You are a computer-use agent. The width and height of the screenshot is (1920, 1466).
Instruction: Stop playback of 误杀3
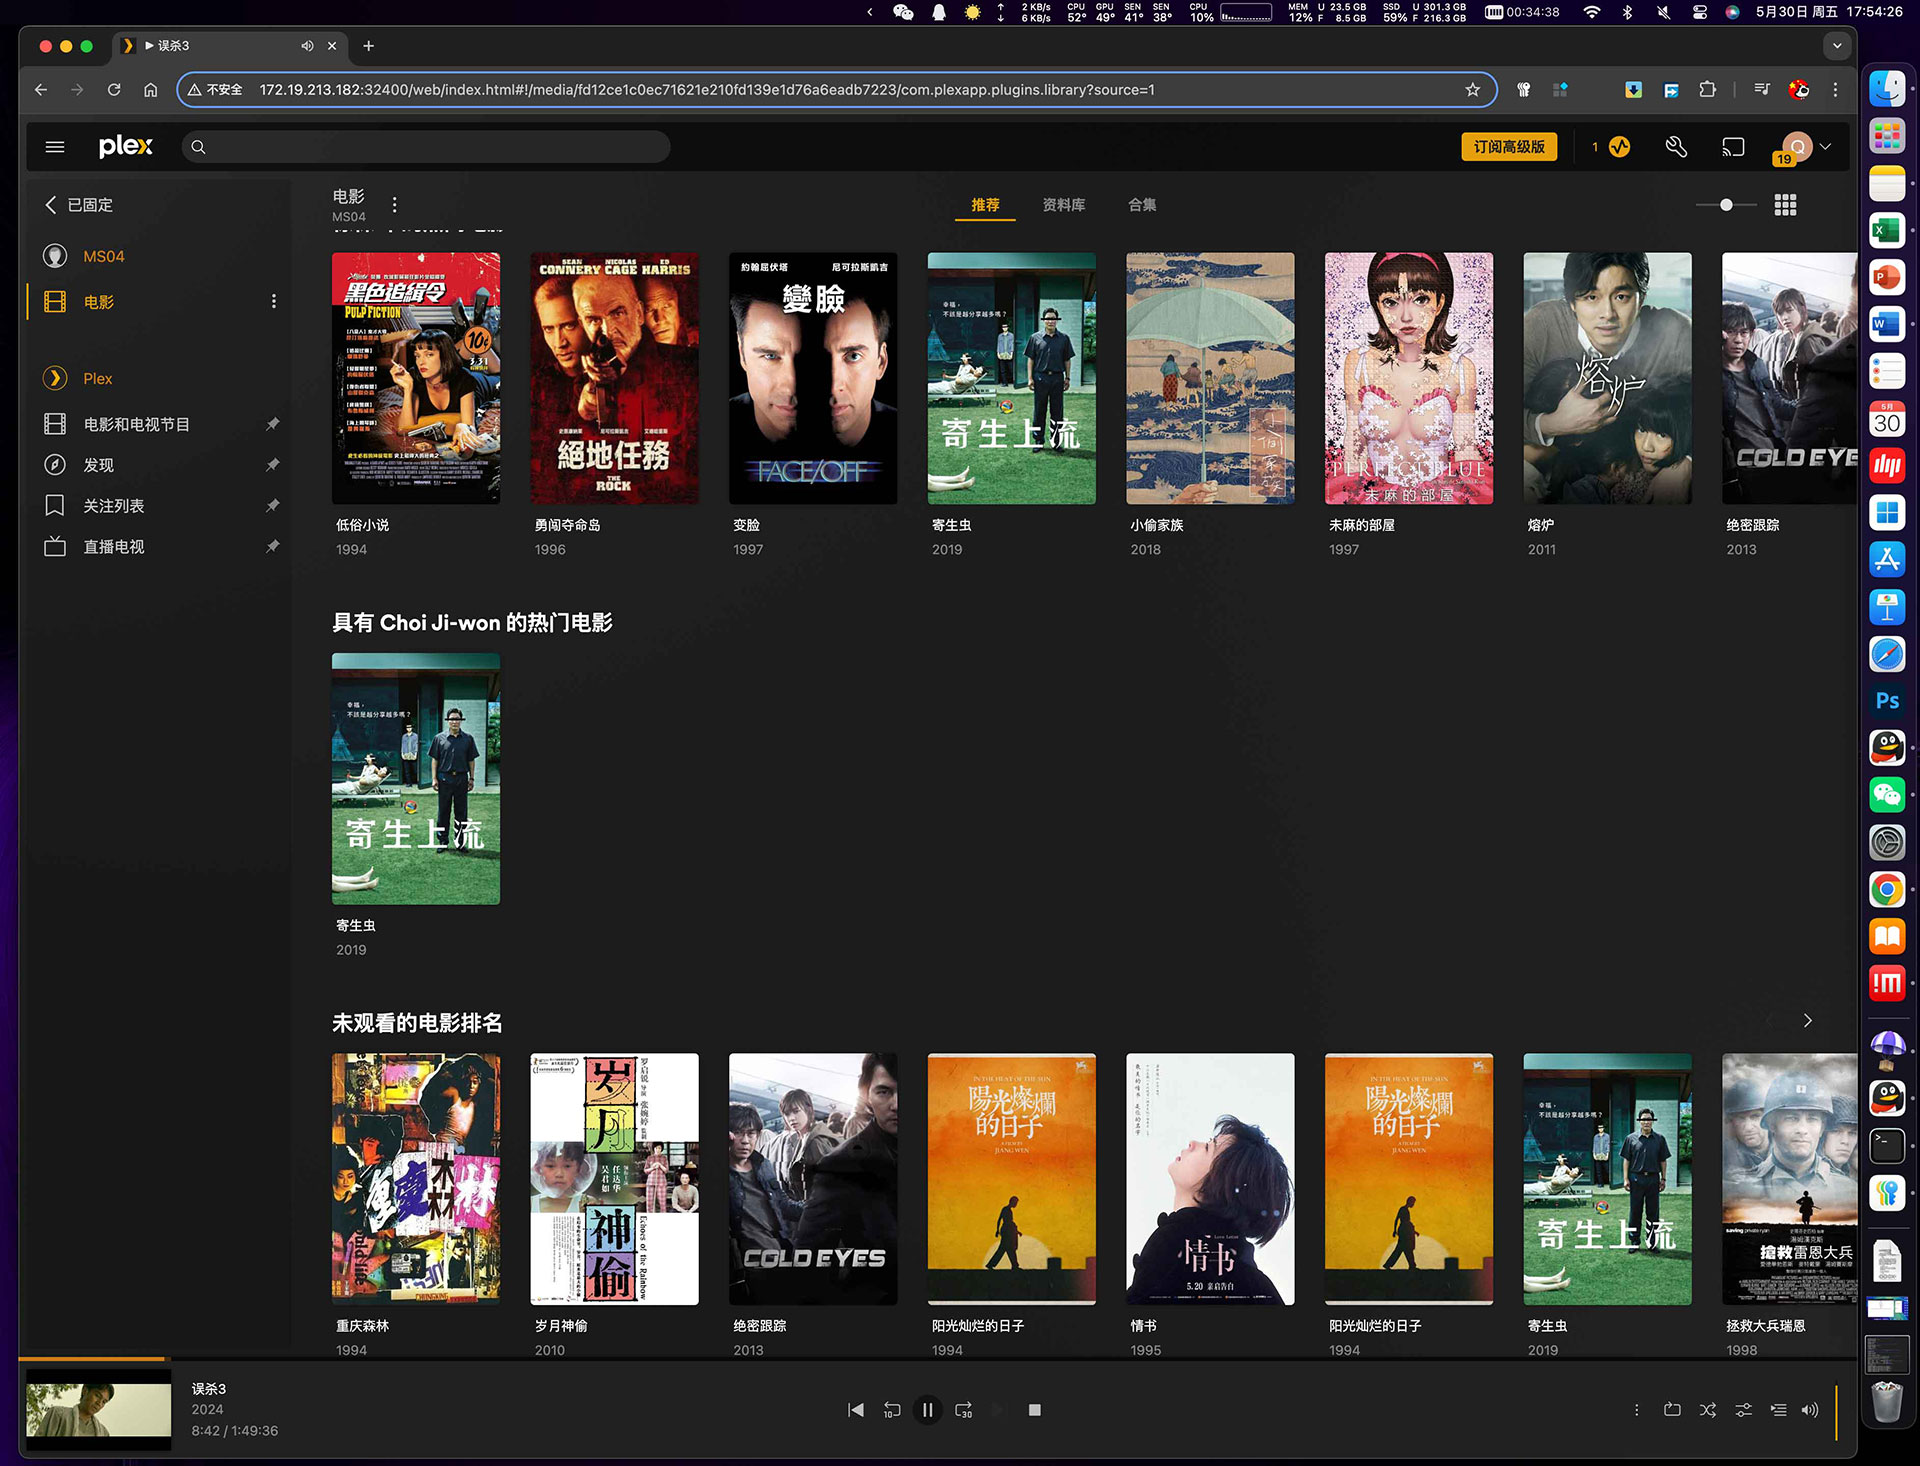[1035, 1410]
